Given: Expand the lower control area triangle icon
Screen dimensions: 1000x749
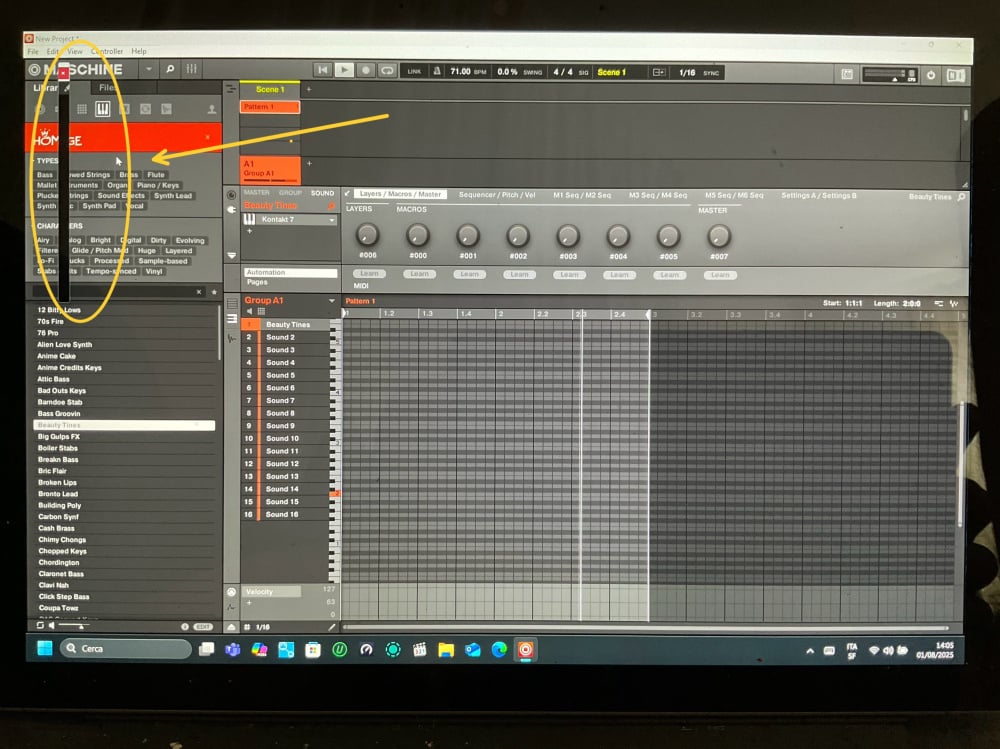Looking at the screenshot, I should tap(231, 627).
